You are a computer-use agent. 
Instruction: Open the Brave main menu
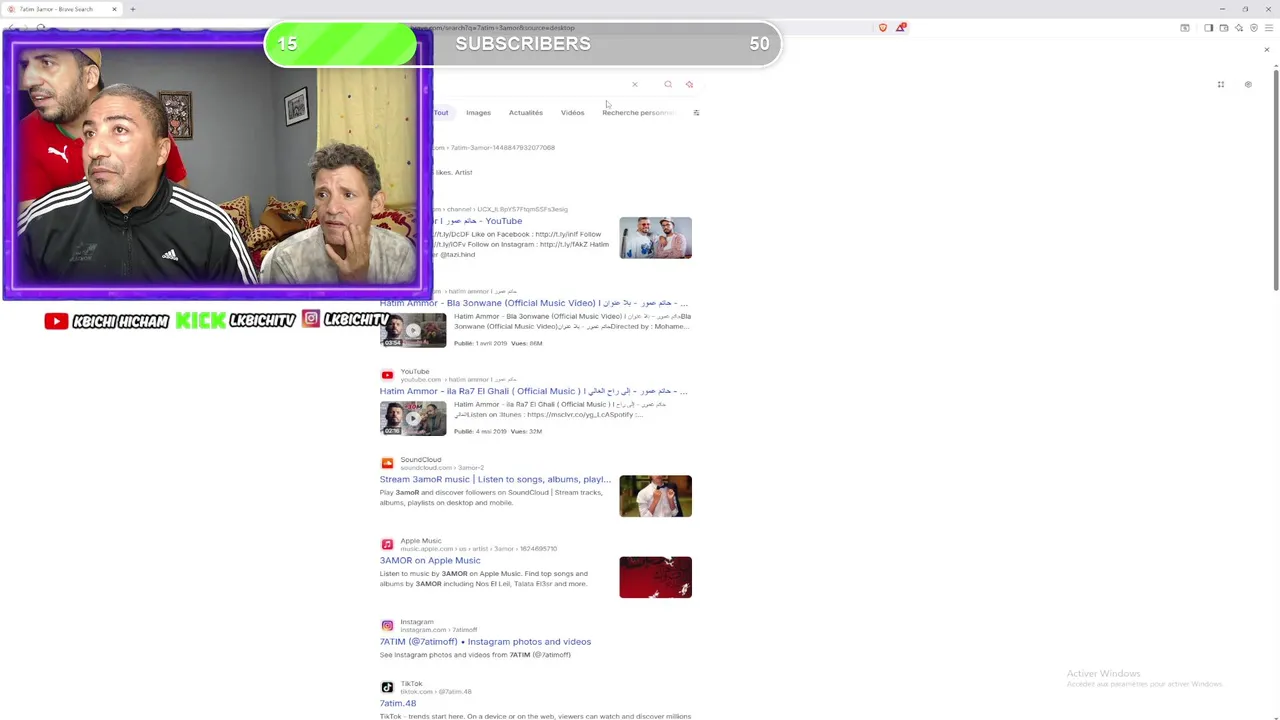(x=1268, y=28)
